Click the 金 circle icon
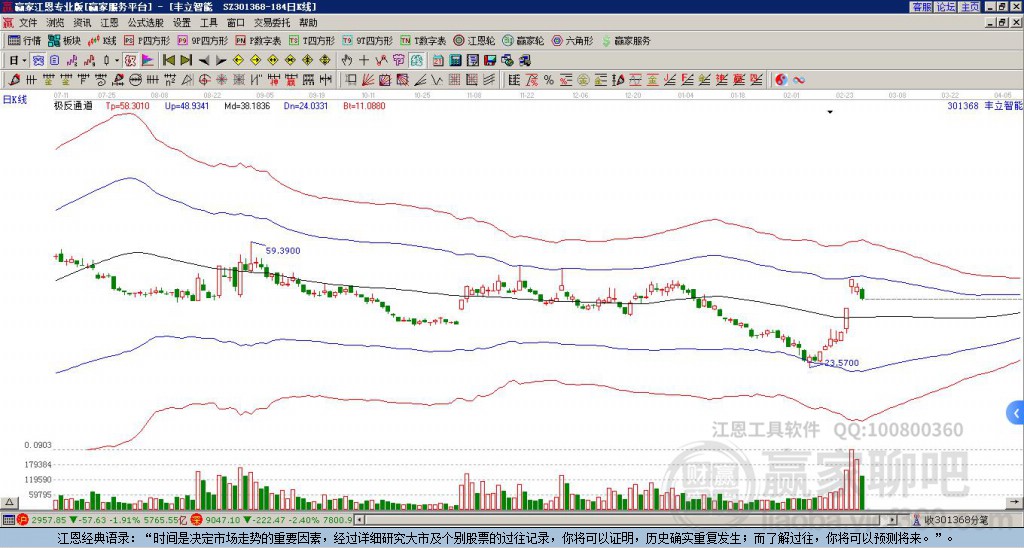 (x=584, y=80)
